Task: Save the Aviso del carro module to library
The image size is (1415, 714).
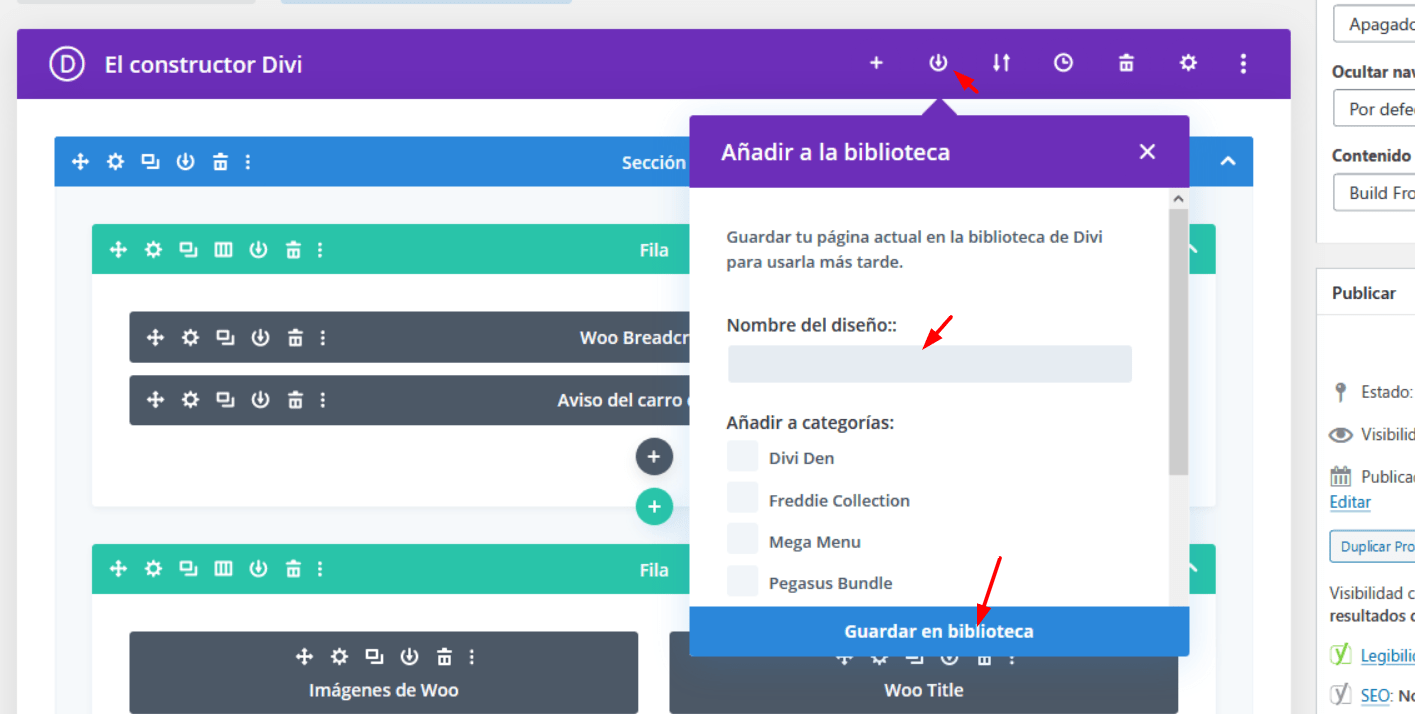Action: (260, 400)
